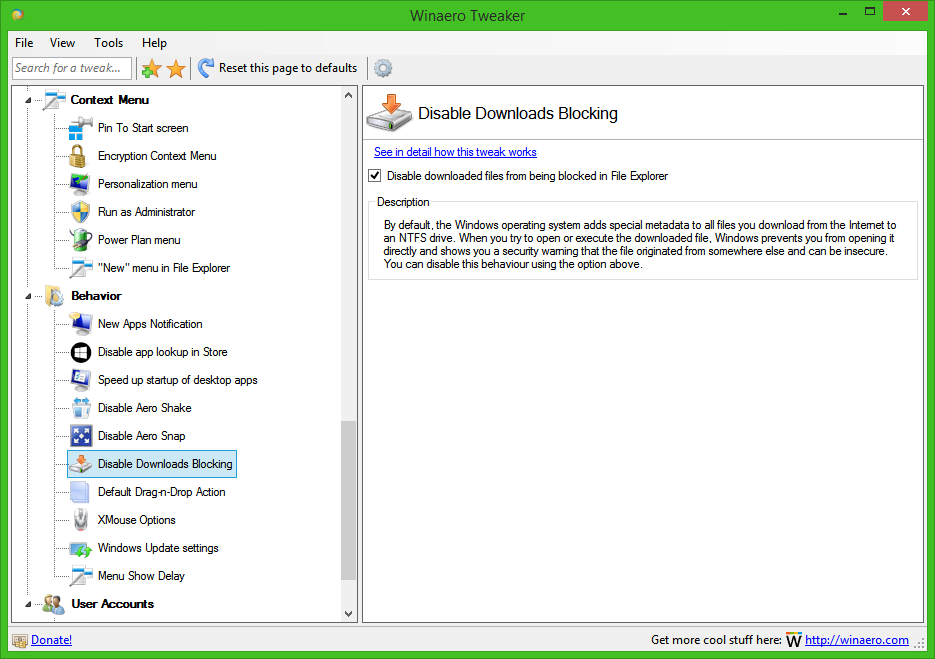Open the View menu
The width and height of the screenshot is (935, 659).
(x=63, y=43)
